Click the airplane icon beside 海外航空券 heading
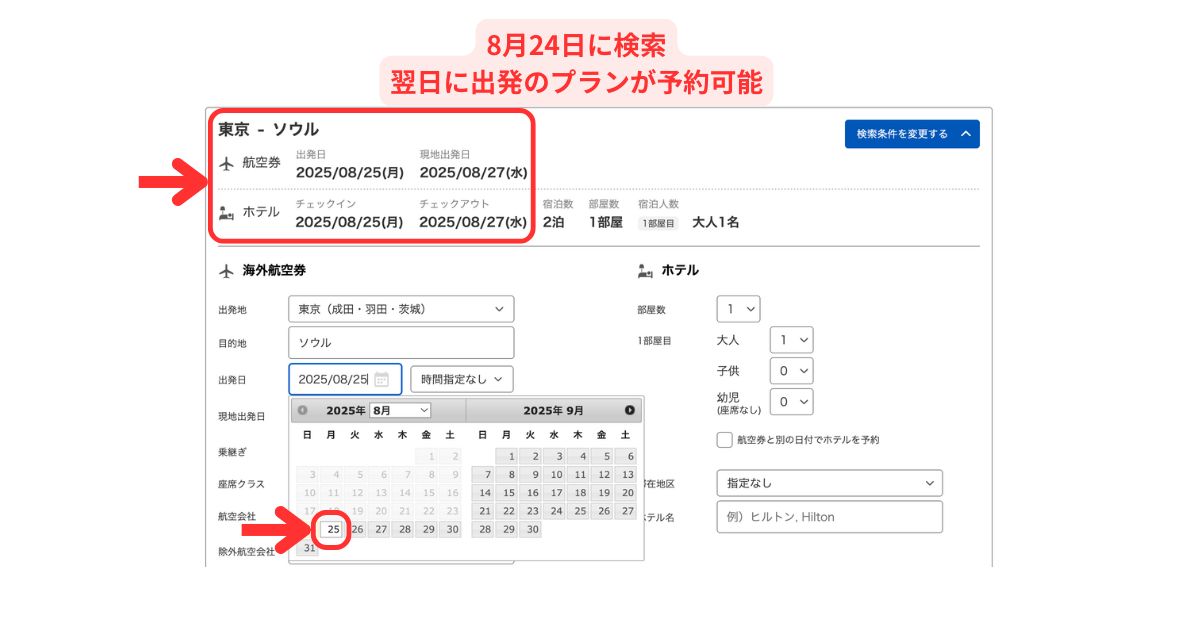 tap(226, 270)
